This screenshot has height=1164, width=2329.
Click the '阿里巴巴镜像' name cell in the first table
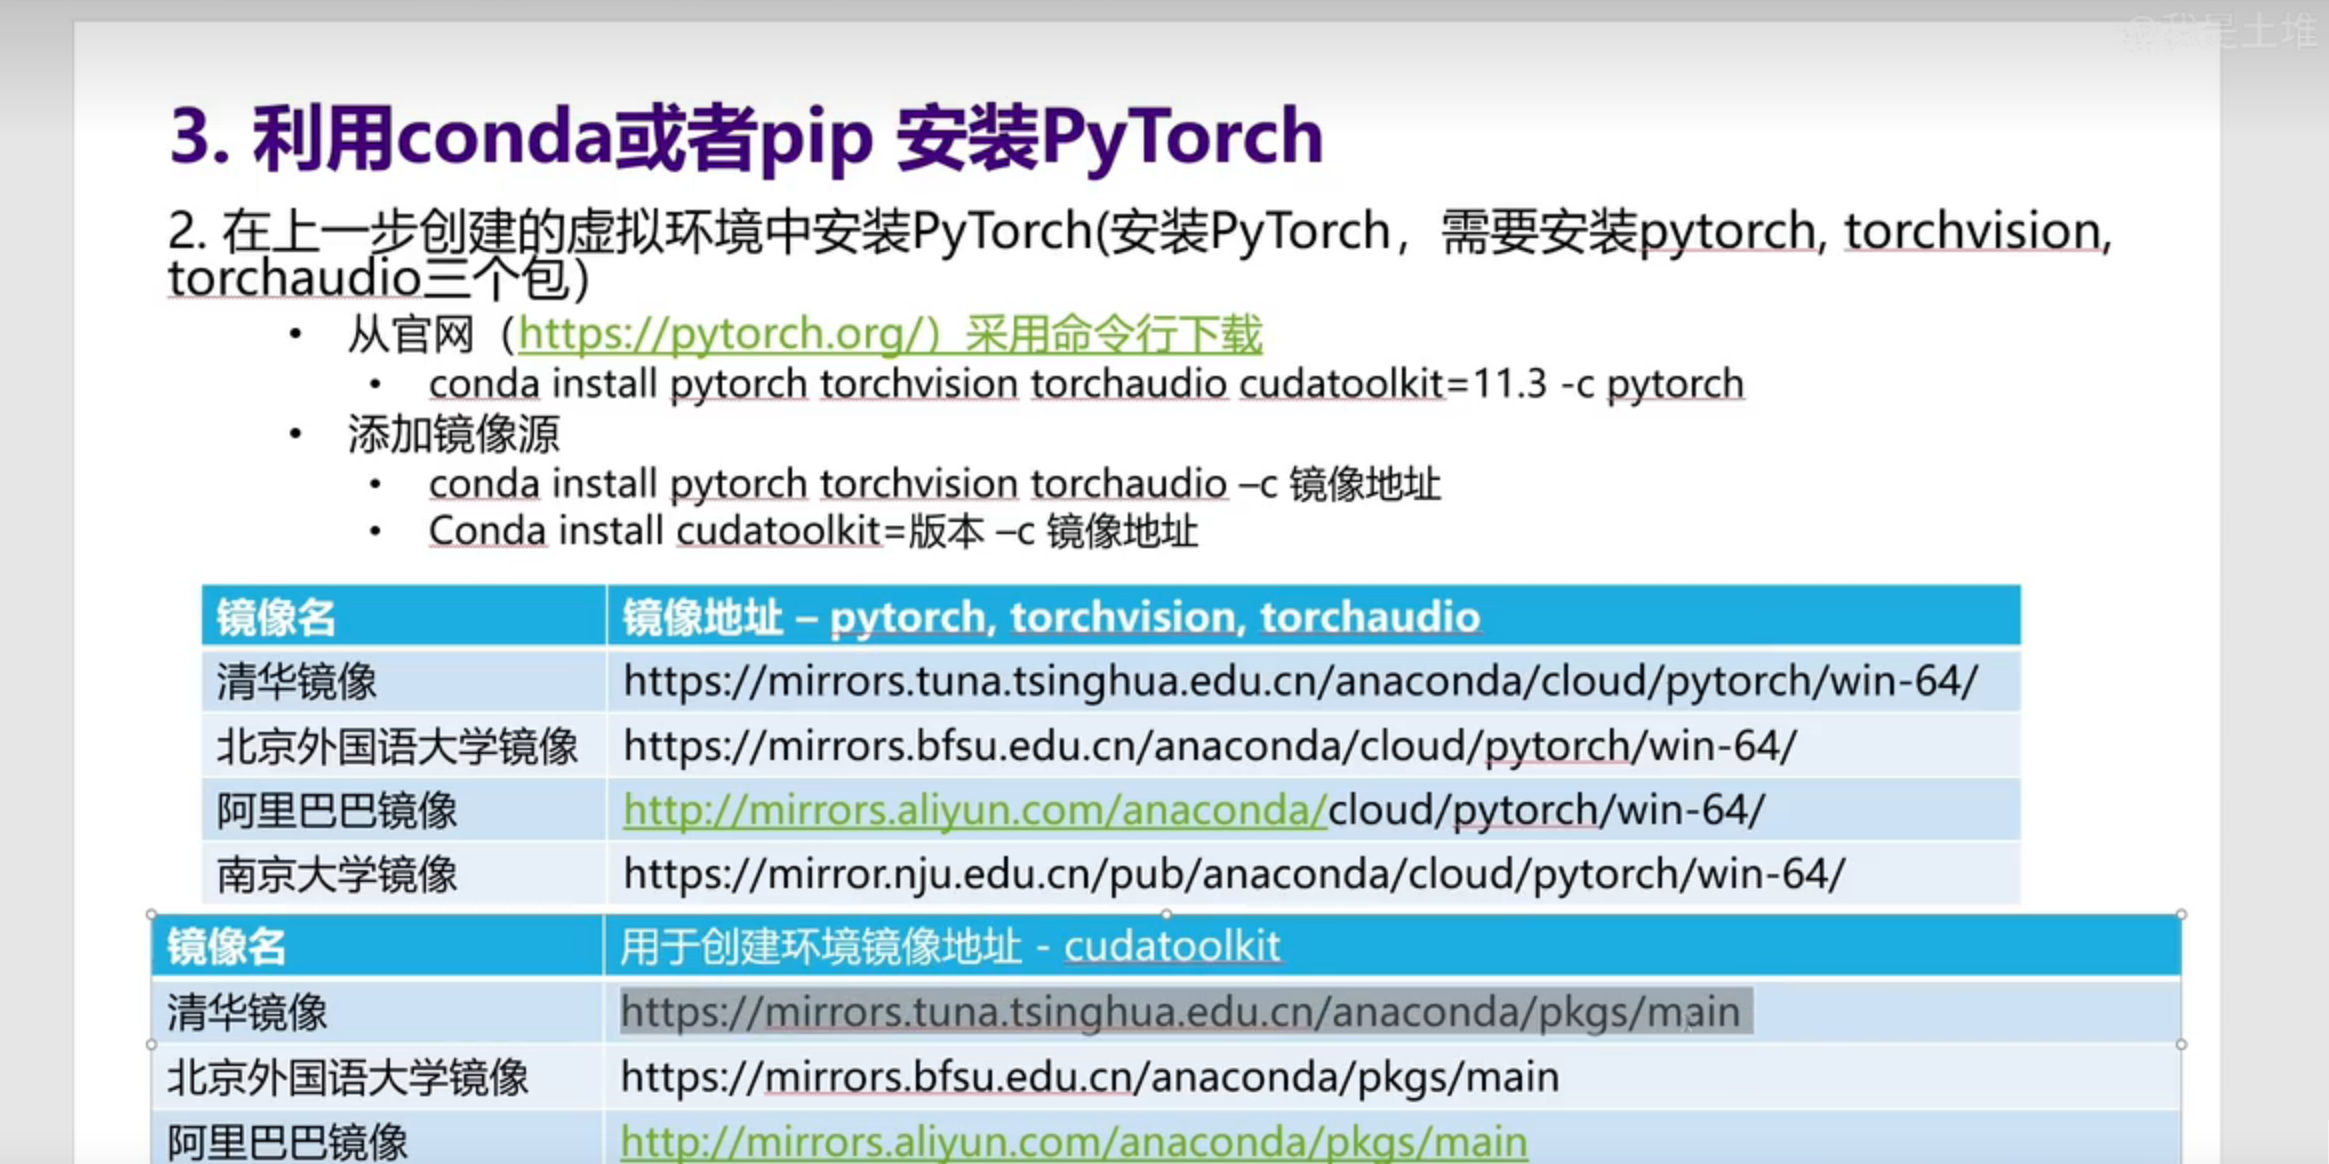[x=337, y=811]
